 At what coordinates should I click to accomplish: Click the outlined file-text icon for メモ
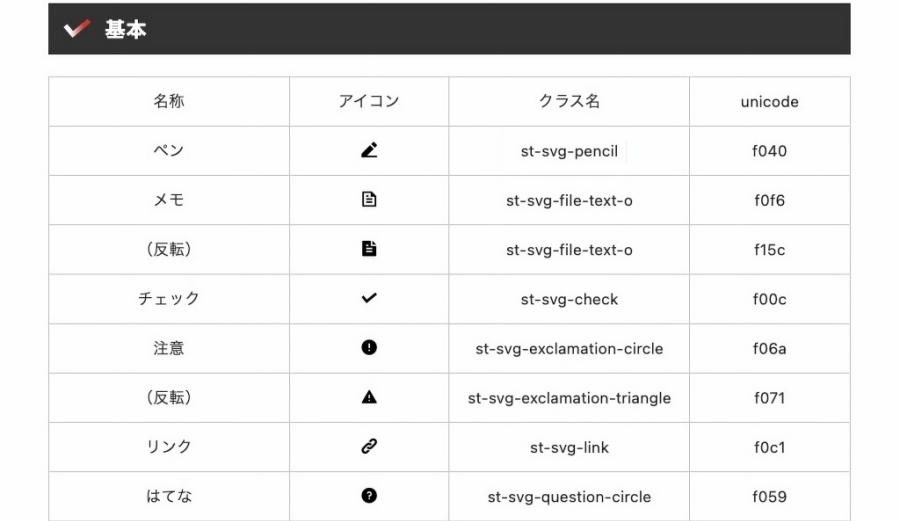tap(369, 200)
